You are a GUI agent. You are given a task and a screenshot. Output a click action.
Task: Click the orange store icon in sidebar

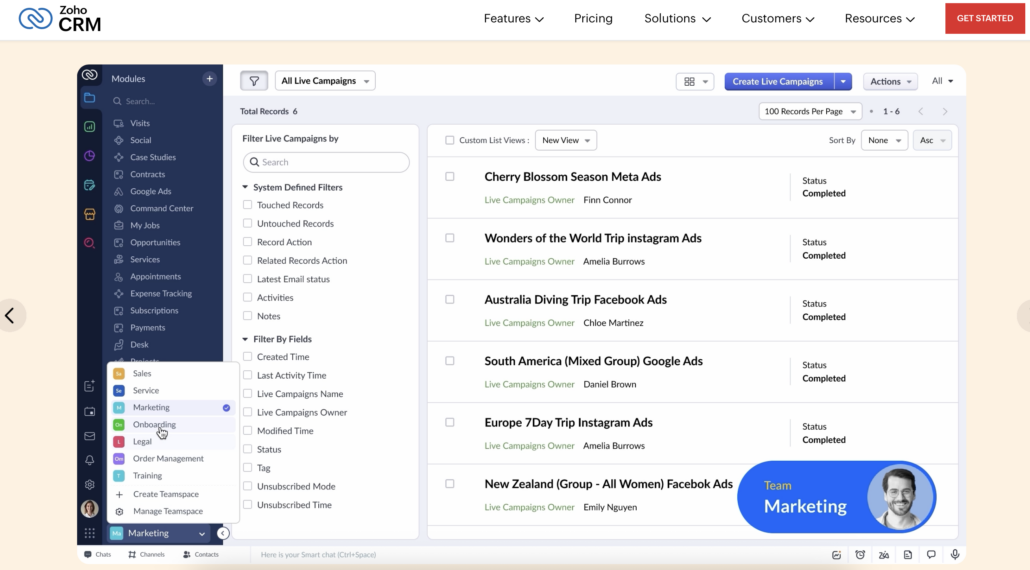click(x=89, y=214)
